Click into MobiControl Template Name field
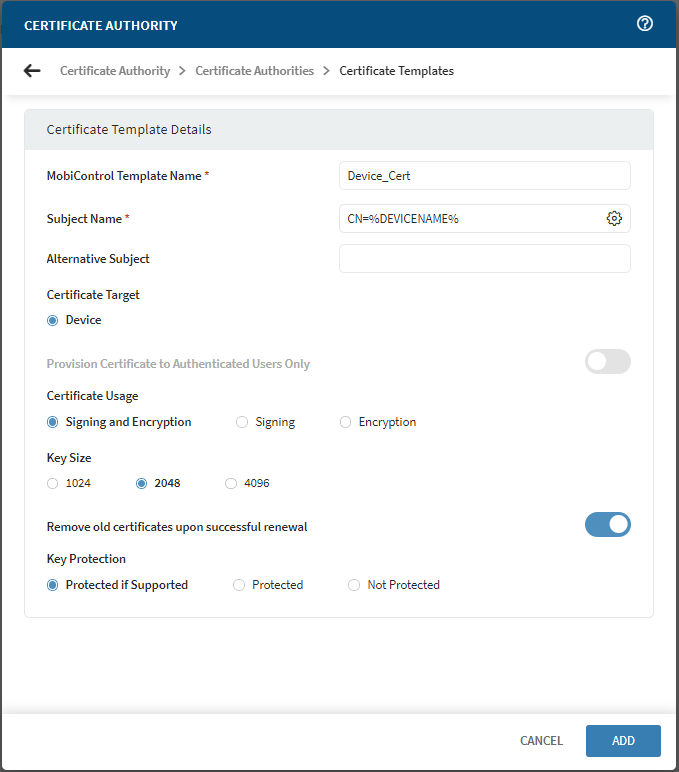This screenshot has width=679, height=772. 484,176
